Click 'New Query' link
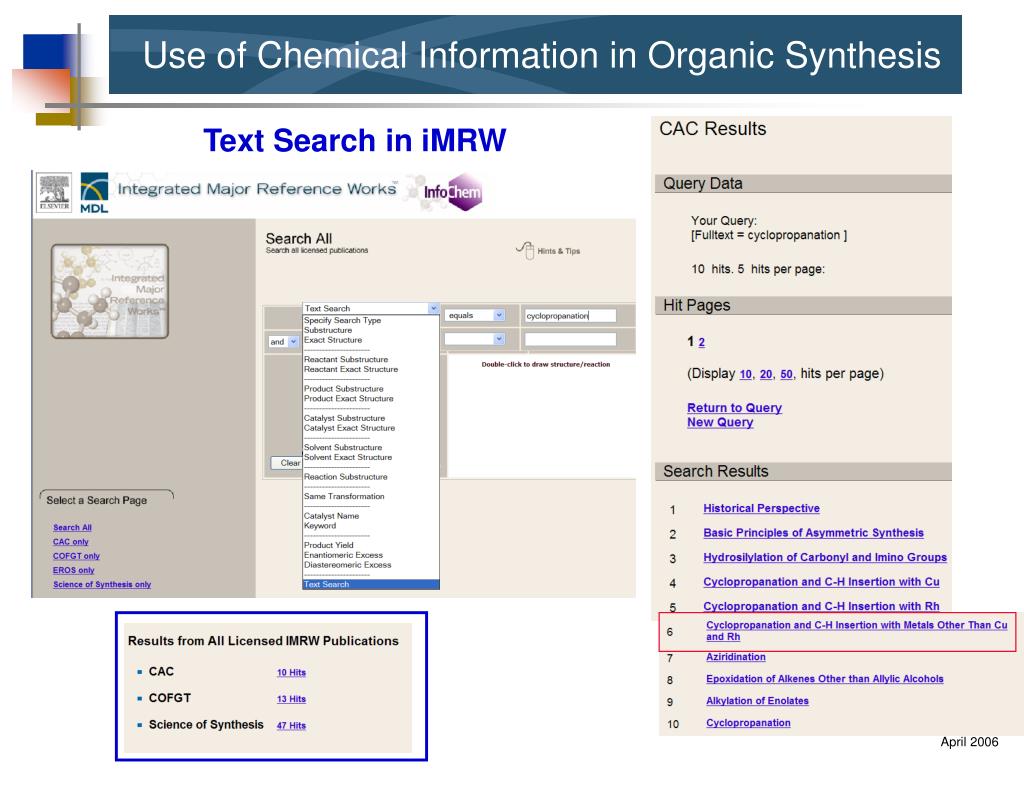 point(720,423)
